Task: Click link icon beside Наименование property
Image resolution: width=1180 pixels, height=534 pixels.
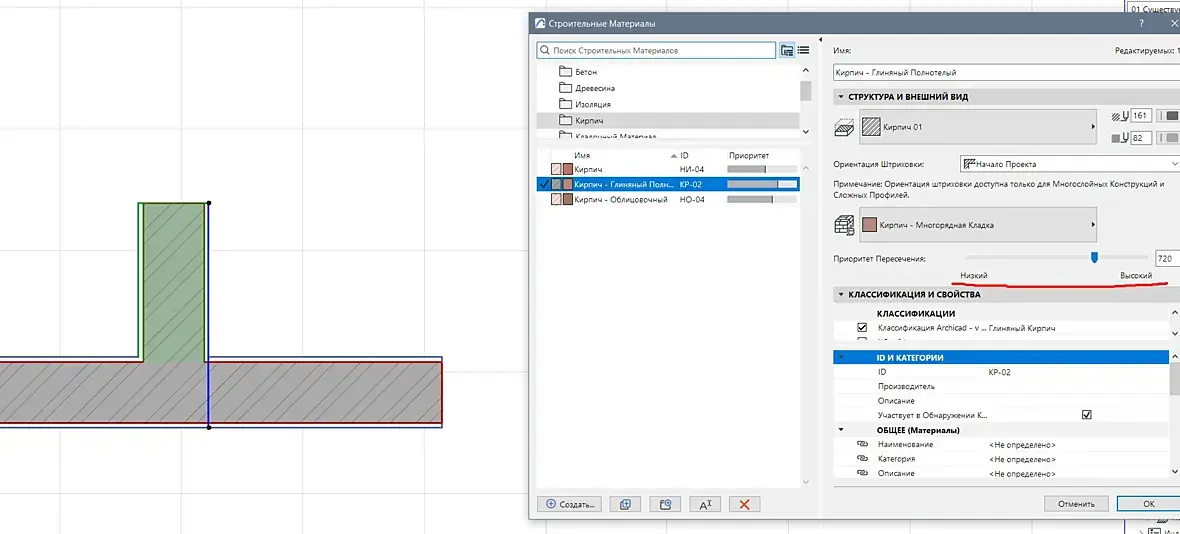Action: pos(862,444)
